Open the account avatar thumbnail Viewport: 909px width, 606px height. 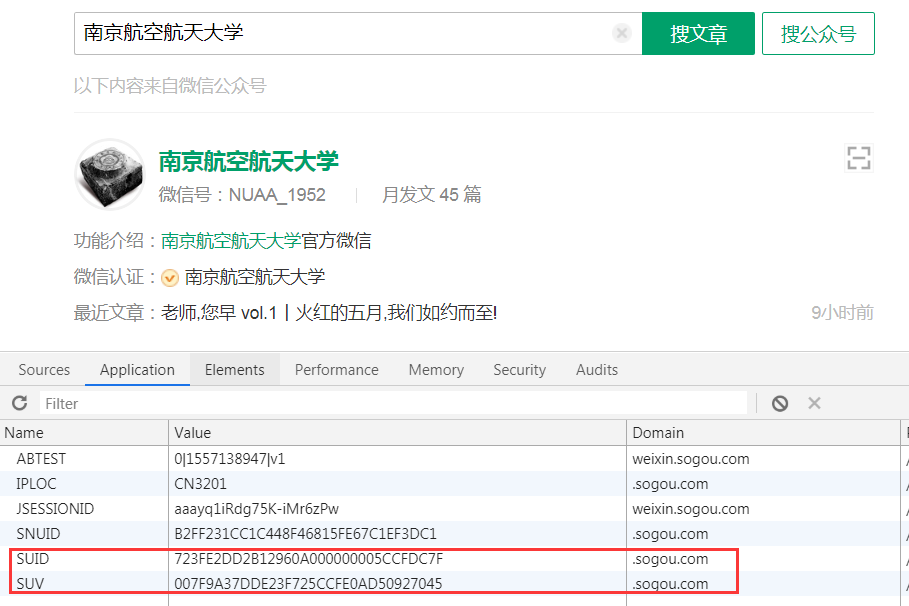110,174
